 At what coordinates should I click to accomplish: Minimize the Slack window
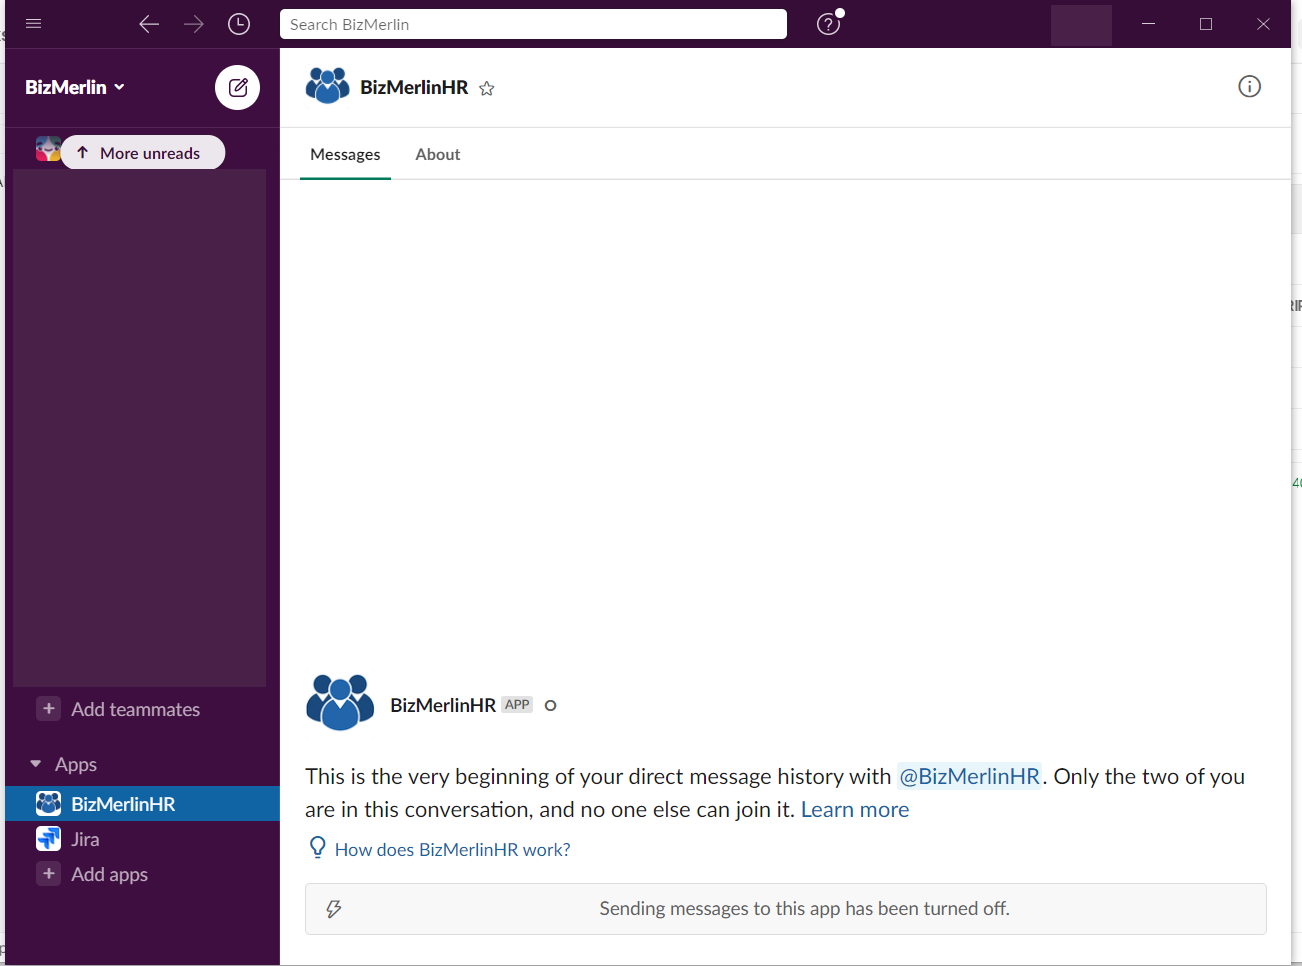pos(1148,24)
